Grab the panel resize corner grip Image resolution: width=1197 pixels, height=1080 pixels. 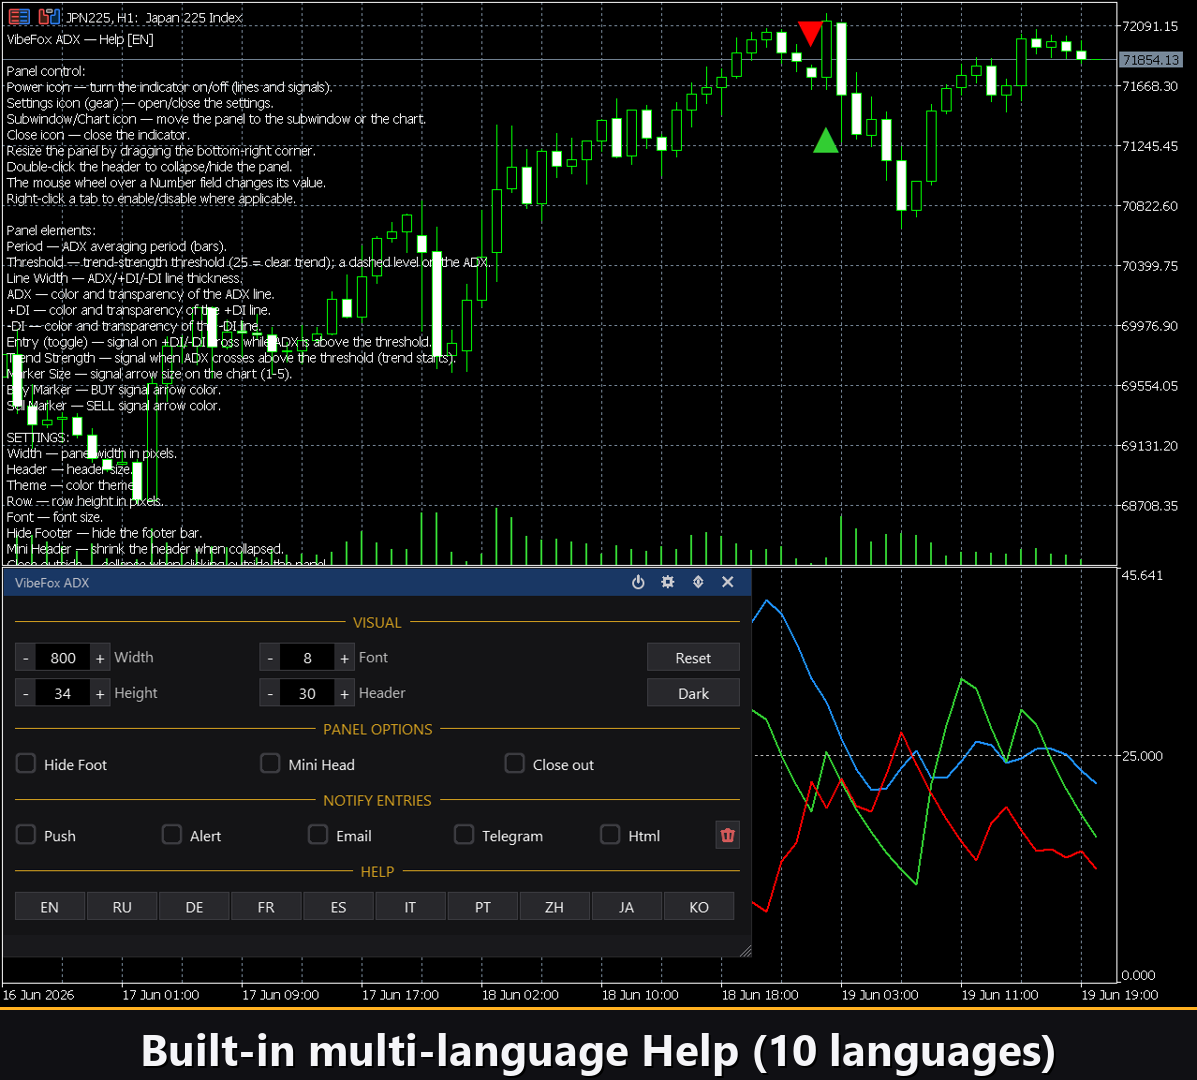pos(745,950)
